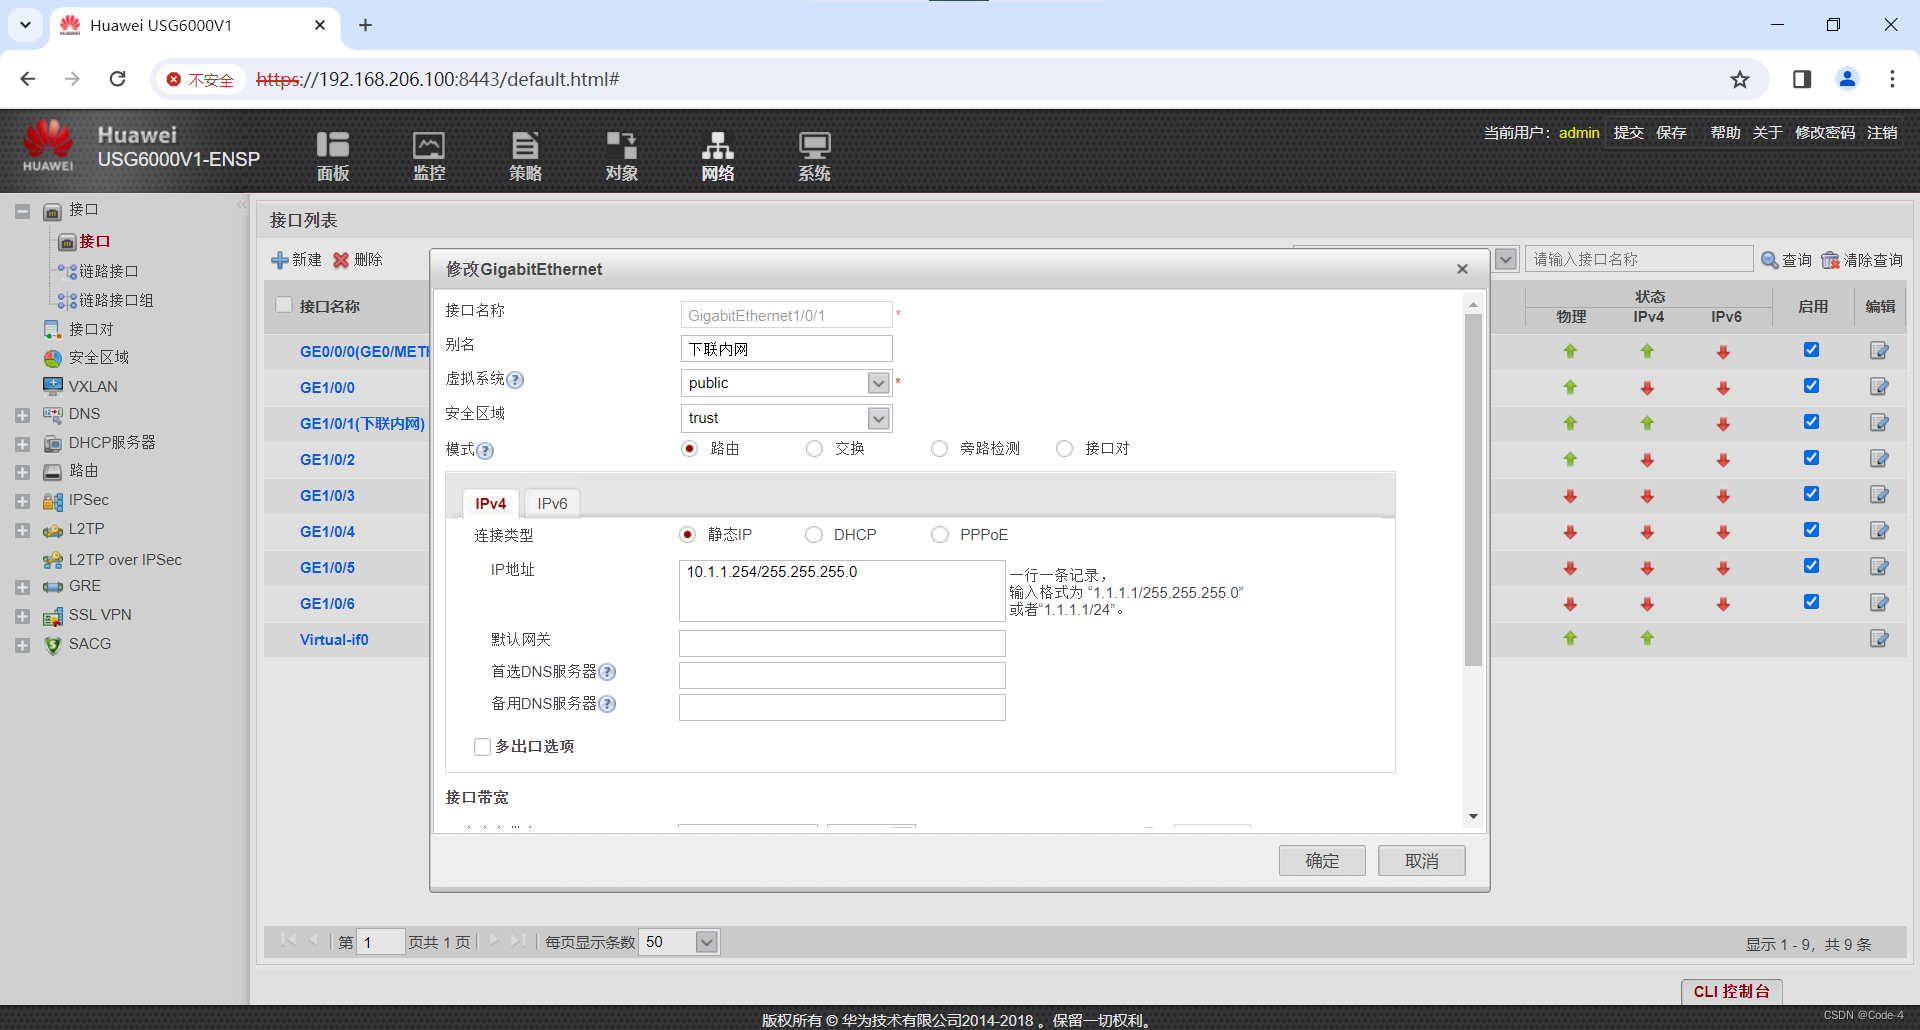This screenshot has height=1030, width=1920.
Task: Click edit icon for GE1/0/1 row
Action: tap(1879, 423)
